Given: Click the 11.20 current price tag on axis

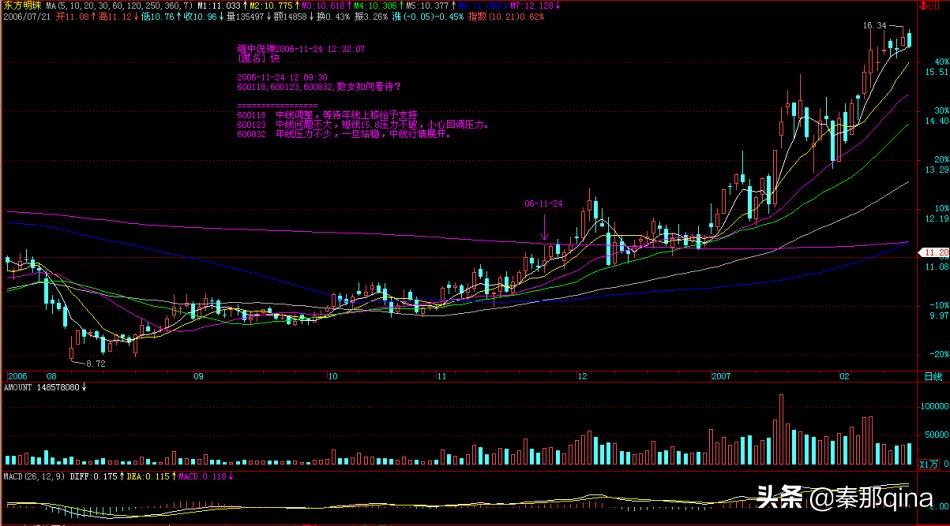Looking at the screenshot, I should point(934,252).
